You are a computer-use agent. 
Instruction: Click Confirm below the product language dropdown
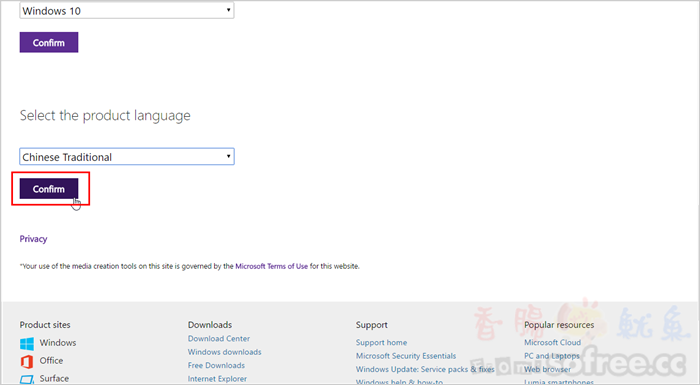click(49, 189)
